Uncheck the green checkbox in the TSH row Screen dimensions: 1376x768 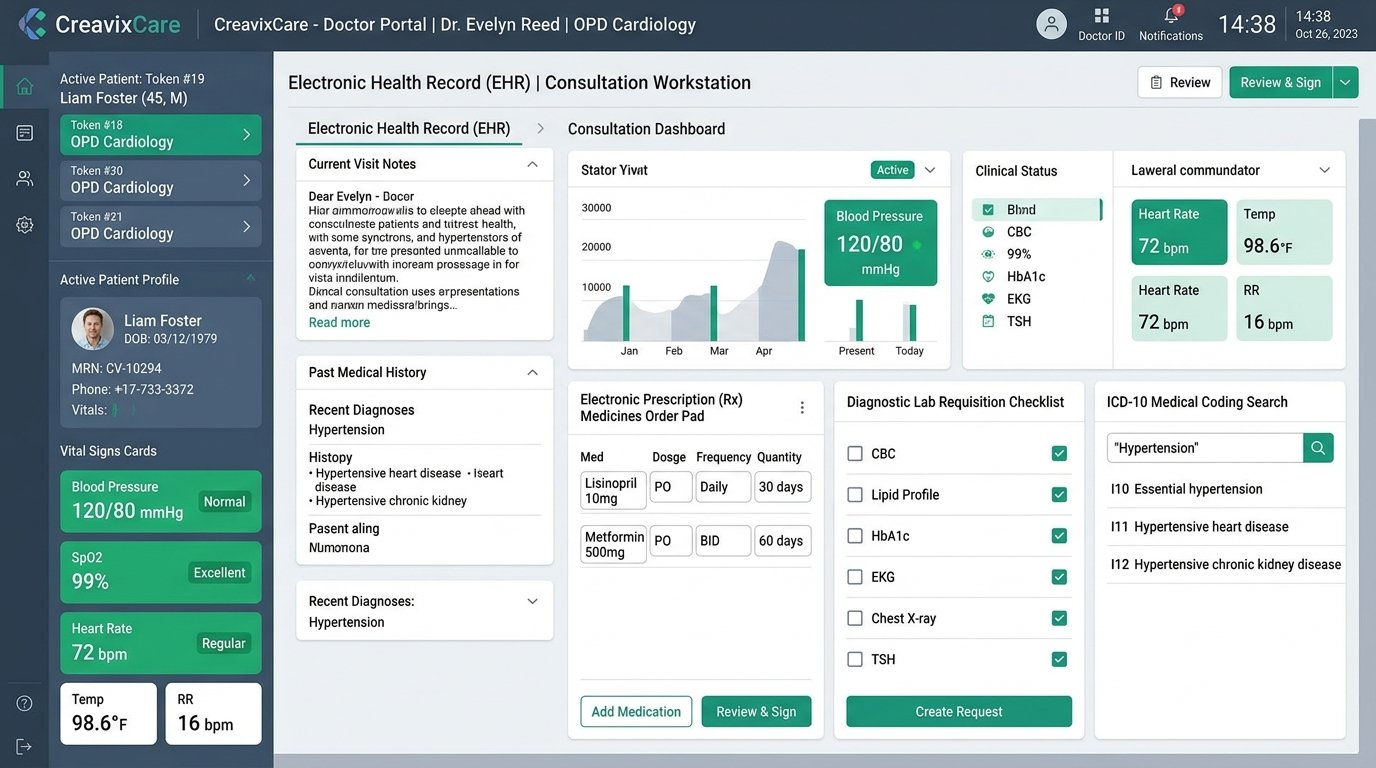(x=1059, y=659)
